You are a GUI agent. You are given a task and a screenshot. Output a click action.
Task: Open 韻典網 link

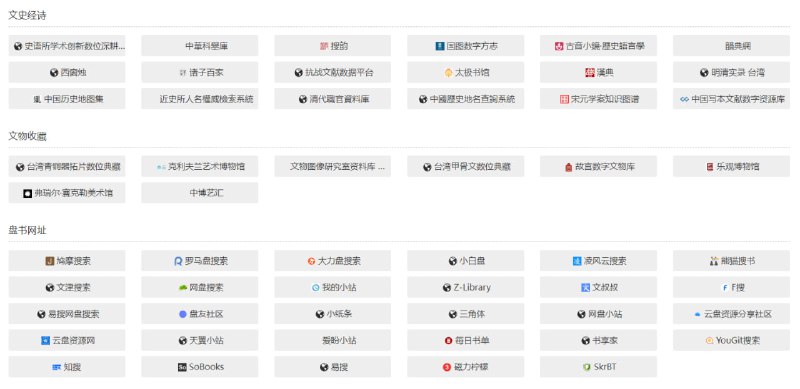pyautogui.click(x=731, y=46)
